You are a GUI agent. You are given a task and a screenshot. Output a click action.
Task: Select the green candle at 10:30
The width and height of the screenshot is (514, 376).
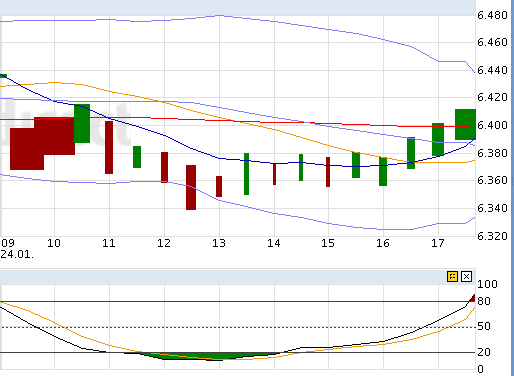click(82, 123)
